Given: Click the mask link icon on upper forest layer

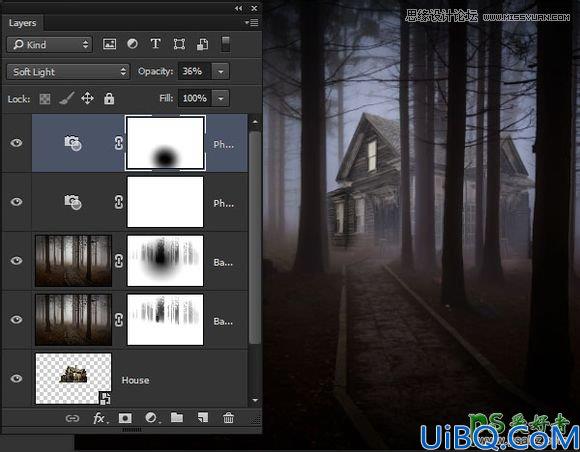Looking at the screenshot, I should pyautogui.click(x=118, y=261).
